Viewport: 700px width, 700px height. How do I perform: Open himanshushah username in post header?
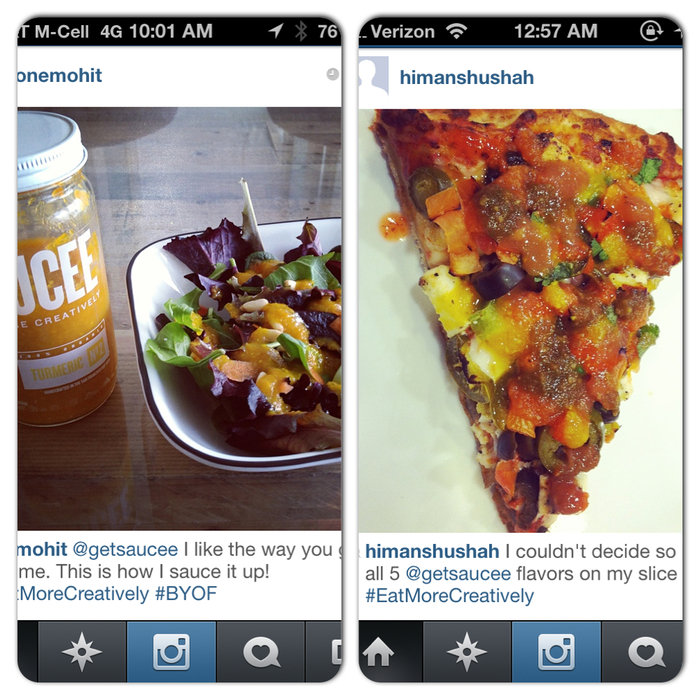[x=467, y=78]
